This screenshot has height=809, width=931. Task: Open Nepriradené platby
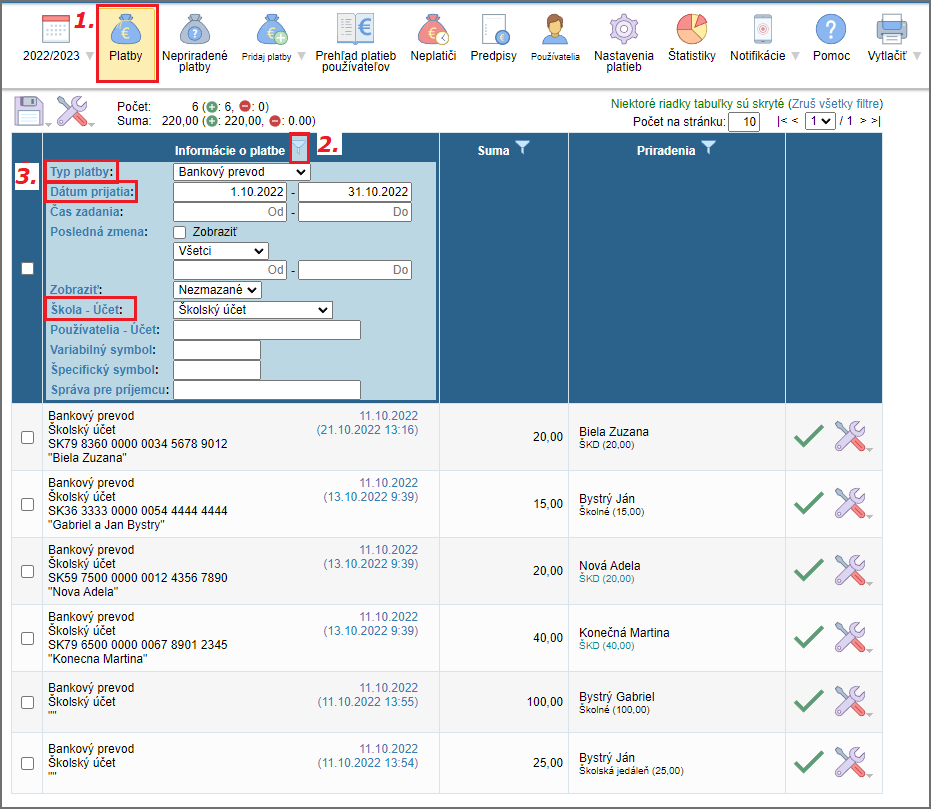click(x=195, y=43)
